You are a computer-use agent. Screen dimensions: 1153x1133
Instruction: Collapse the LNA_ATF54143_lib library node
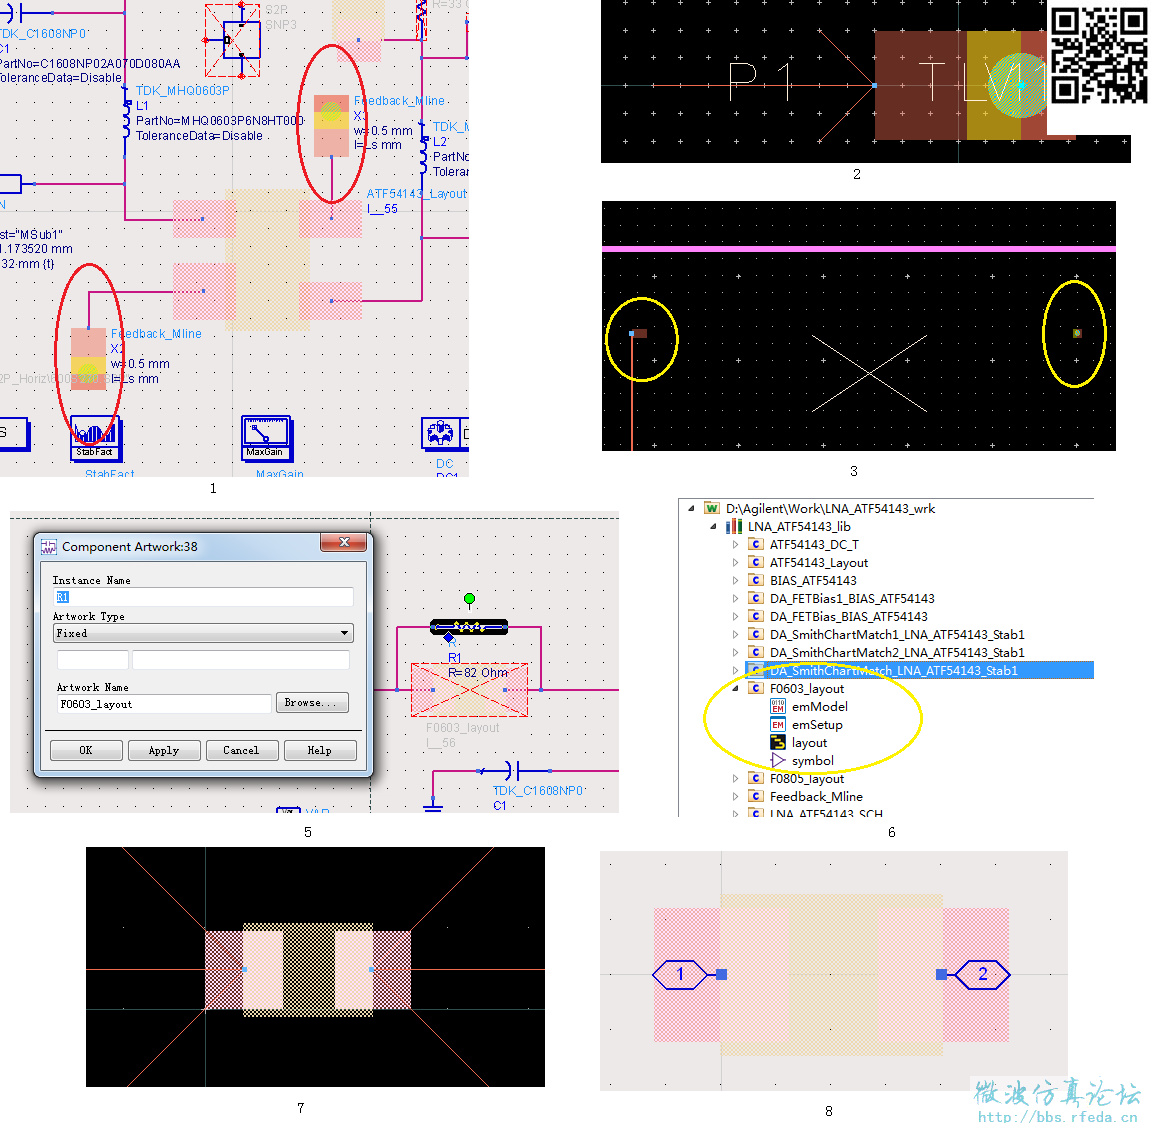click(713, 526)
